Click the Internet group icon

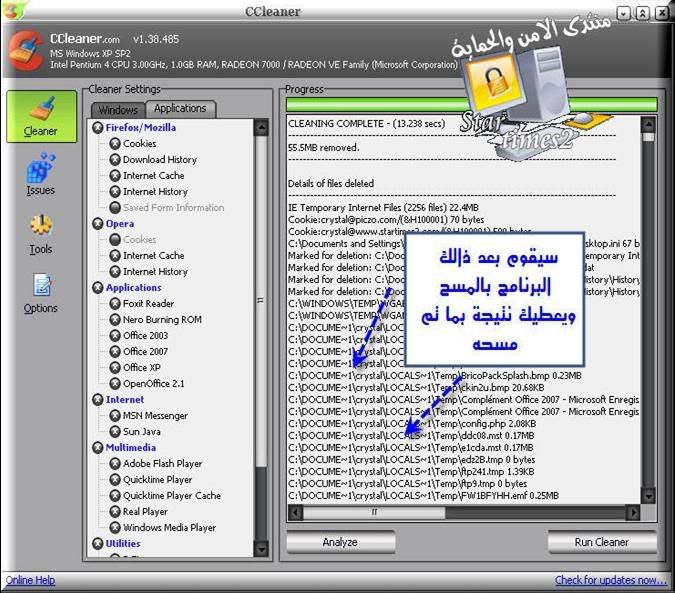pos(98,399)
